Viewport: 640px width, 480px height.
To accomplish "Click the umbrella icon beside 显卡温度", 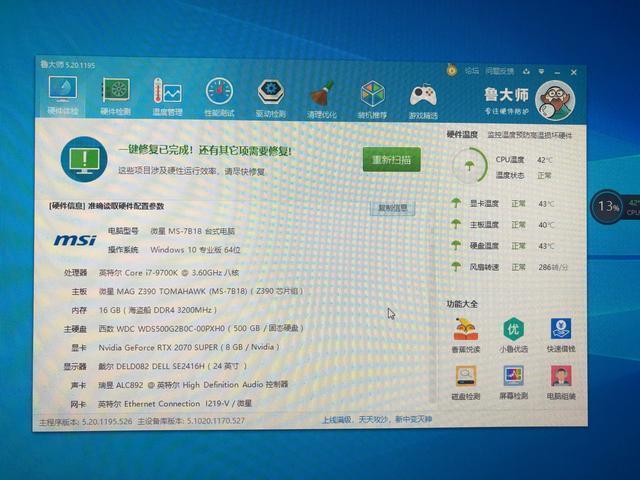I will point(456,202).
